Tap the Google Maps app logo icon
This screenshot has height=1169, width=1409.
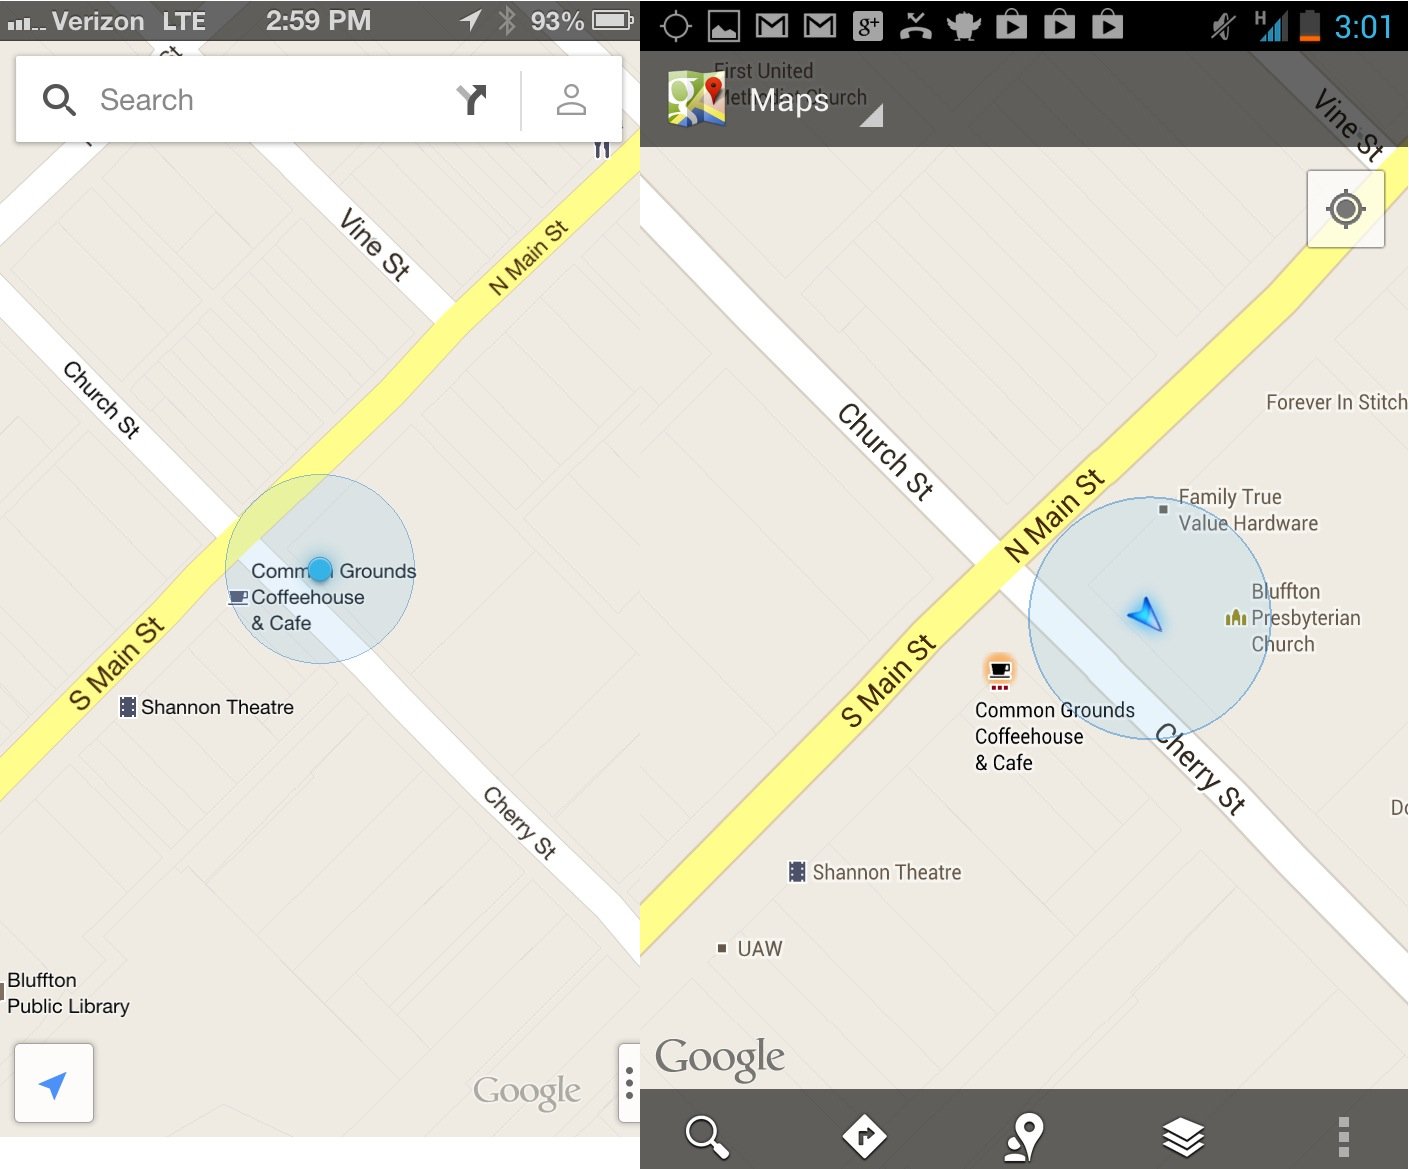696,100
